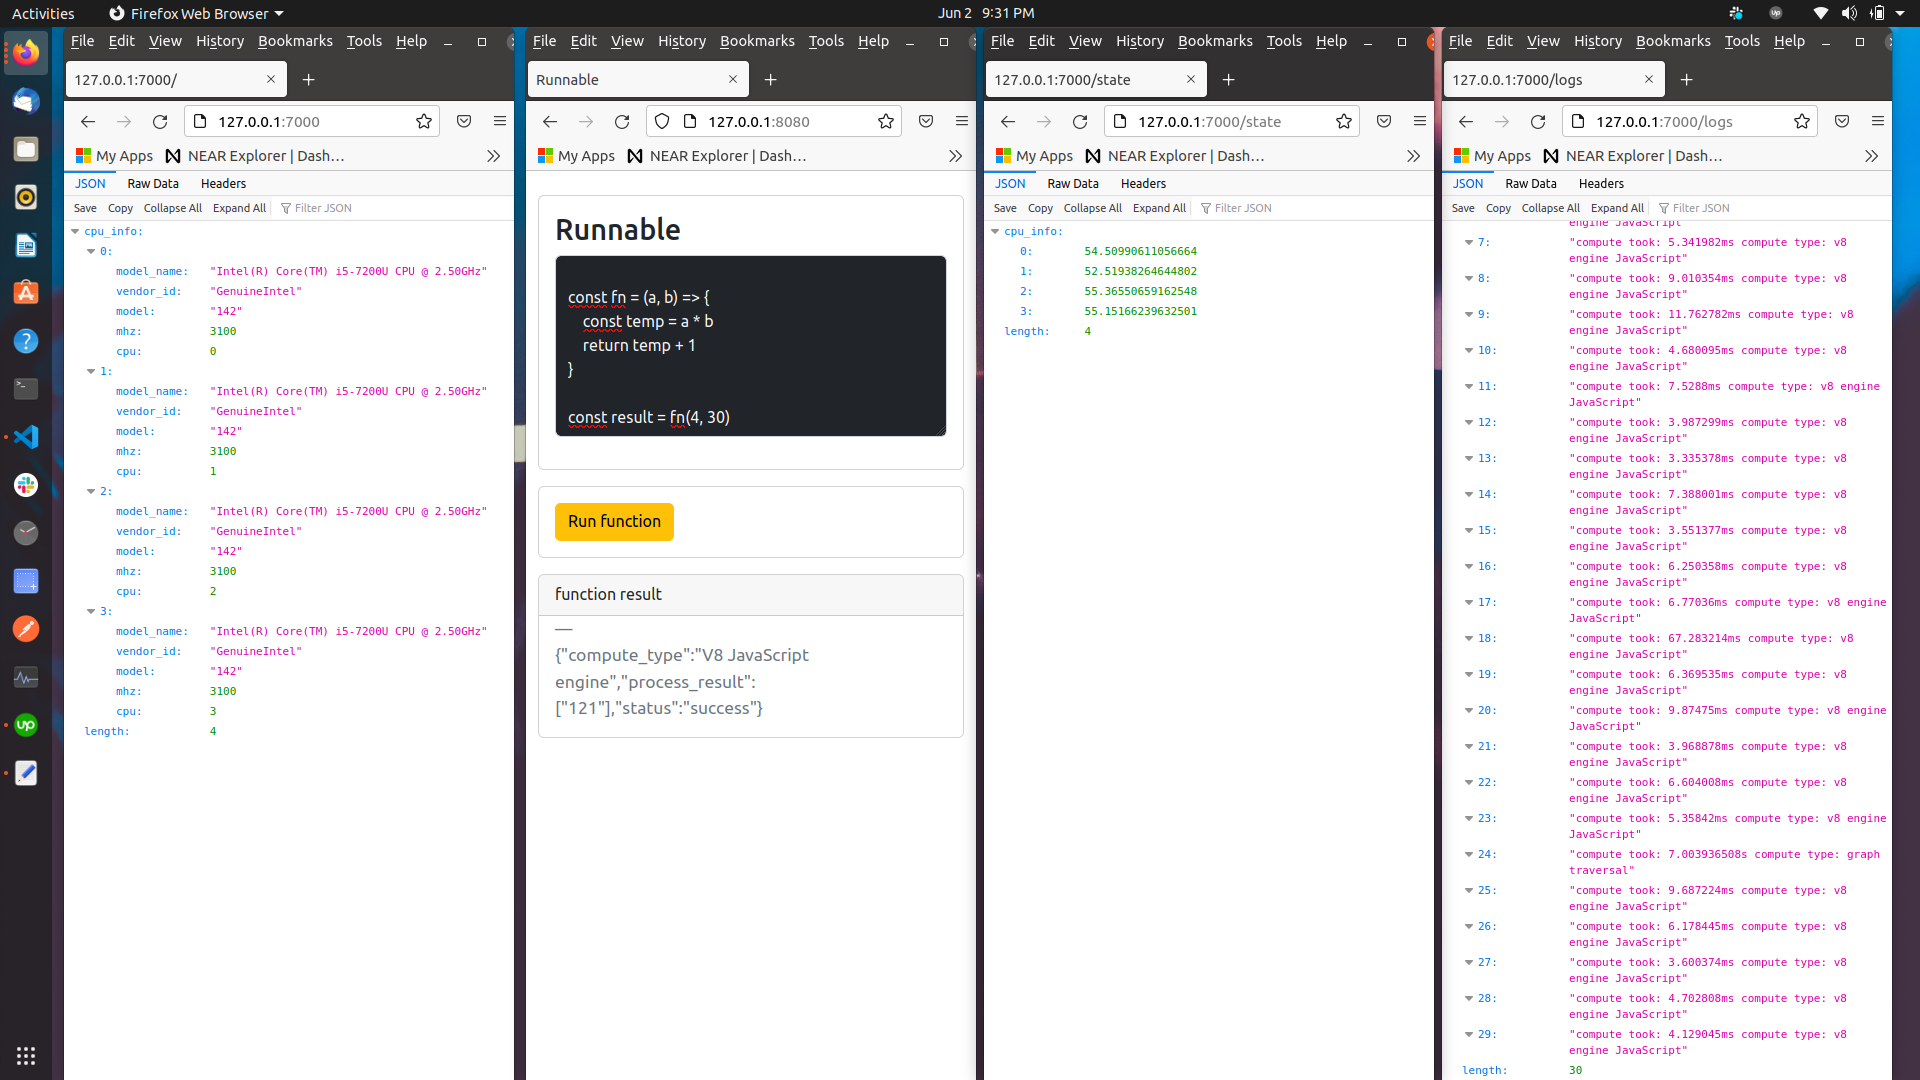Open the hamburger menu in the 127.0.0.1:7000 window
The height and width of the screenshot is (1080, 1920).
pos(500,121)
